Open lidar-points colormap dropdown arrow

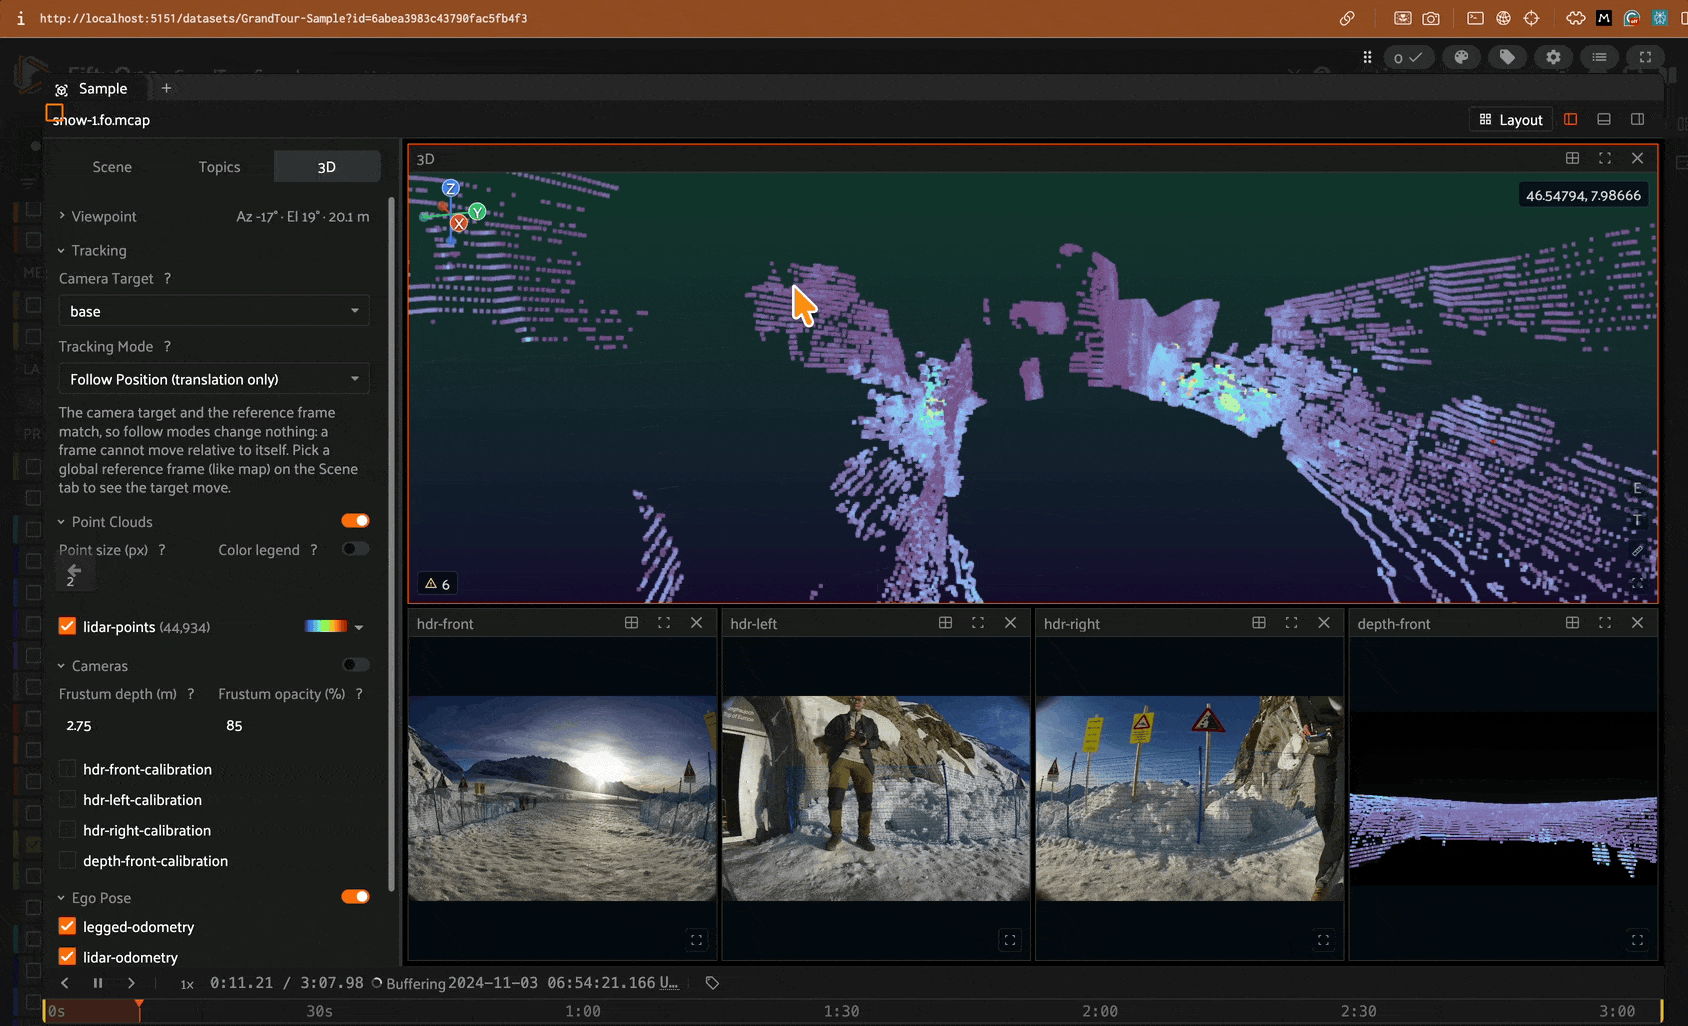(x=359, y=627)
